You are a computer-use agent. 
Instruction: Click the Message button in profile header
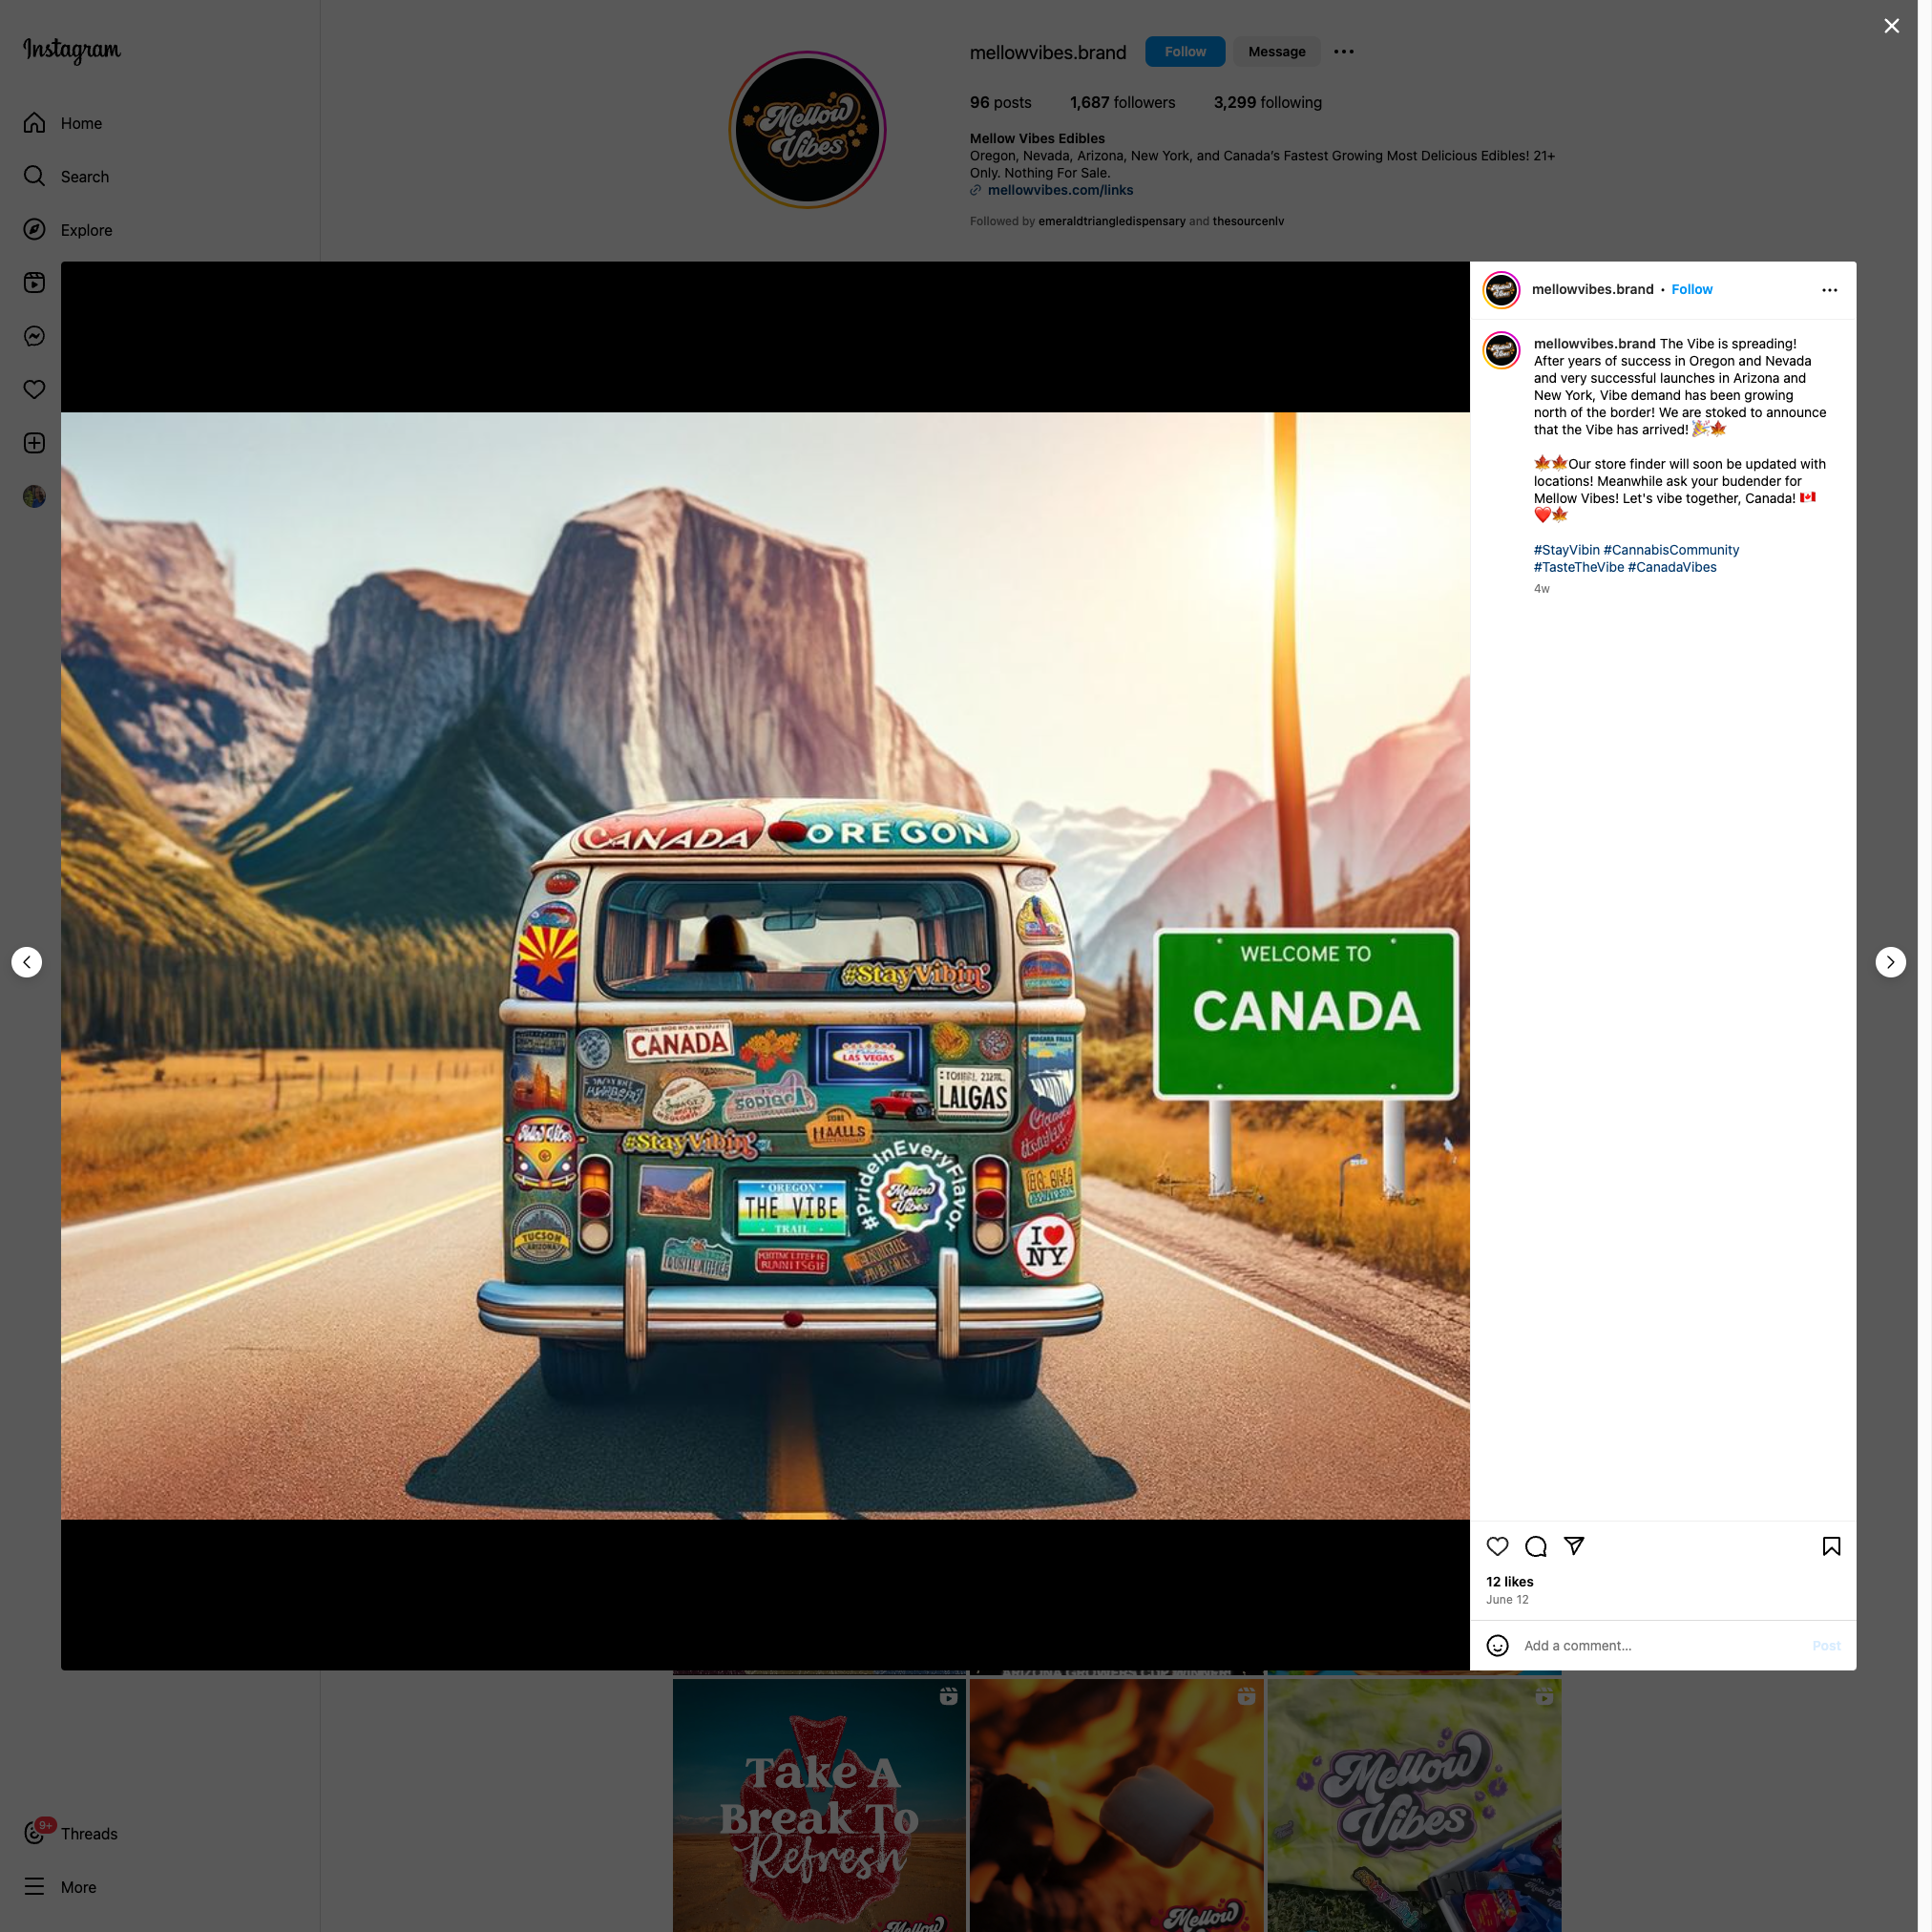[x=1277, y=52]
